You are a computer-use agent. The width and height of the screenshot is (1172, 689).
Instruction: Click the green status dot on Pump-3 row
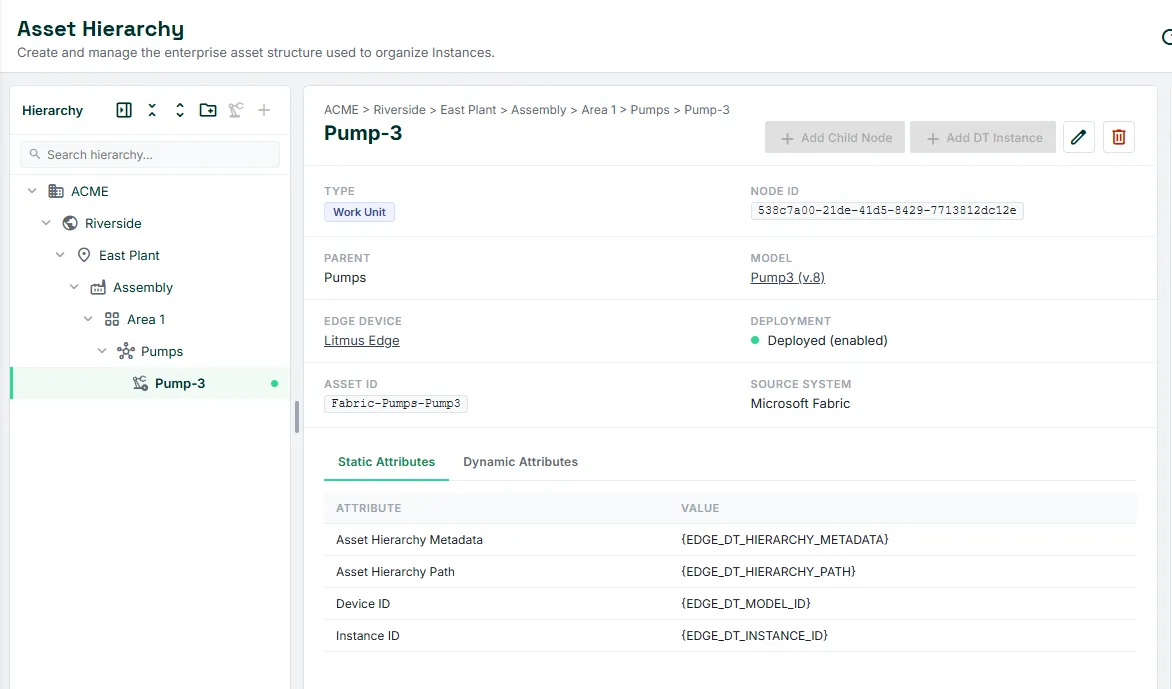[274, 383]
